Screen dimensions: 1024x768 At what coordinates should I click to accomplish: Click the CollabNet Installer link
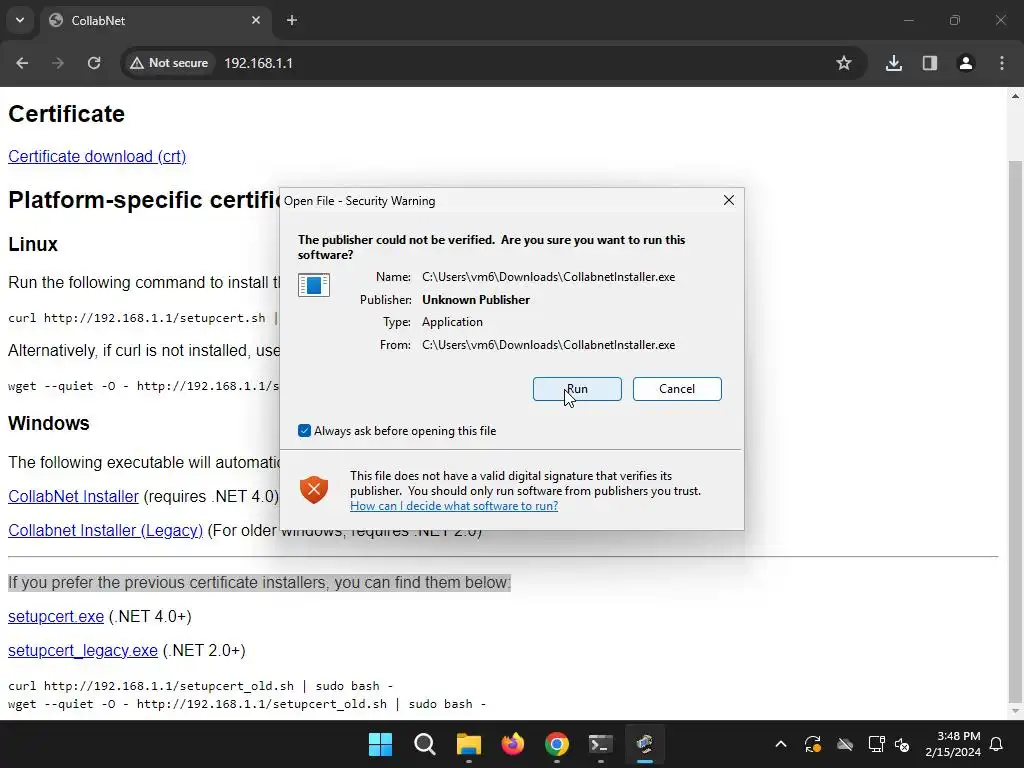tap(73, 496)
